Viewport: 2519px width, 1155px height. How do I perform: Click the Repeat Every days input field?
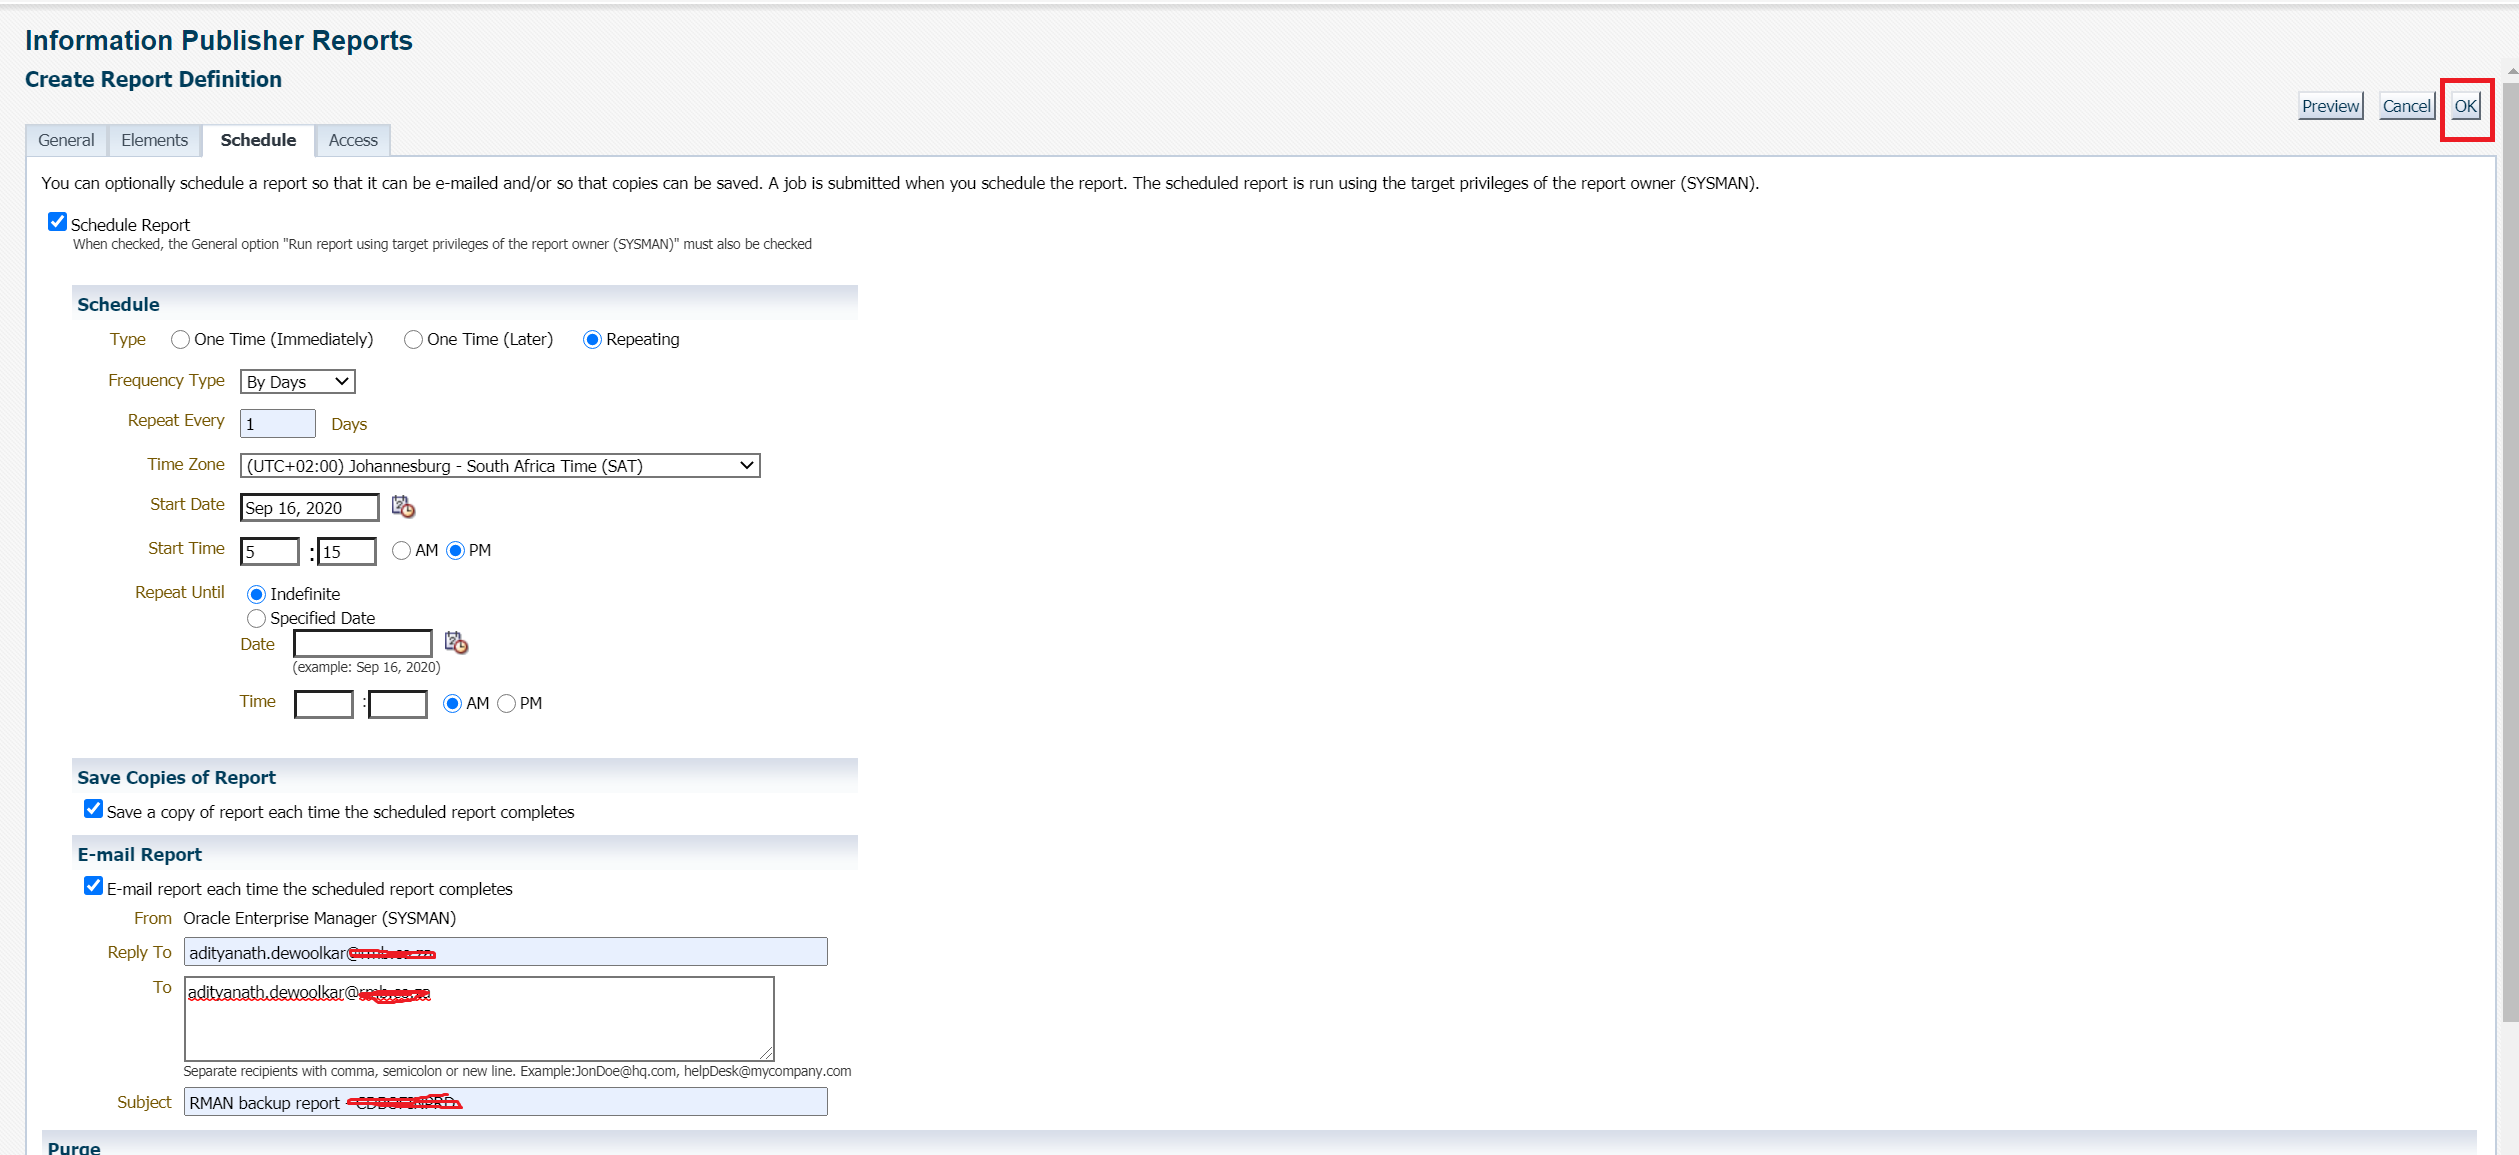pos(278,424)
